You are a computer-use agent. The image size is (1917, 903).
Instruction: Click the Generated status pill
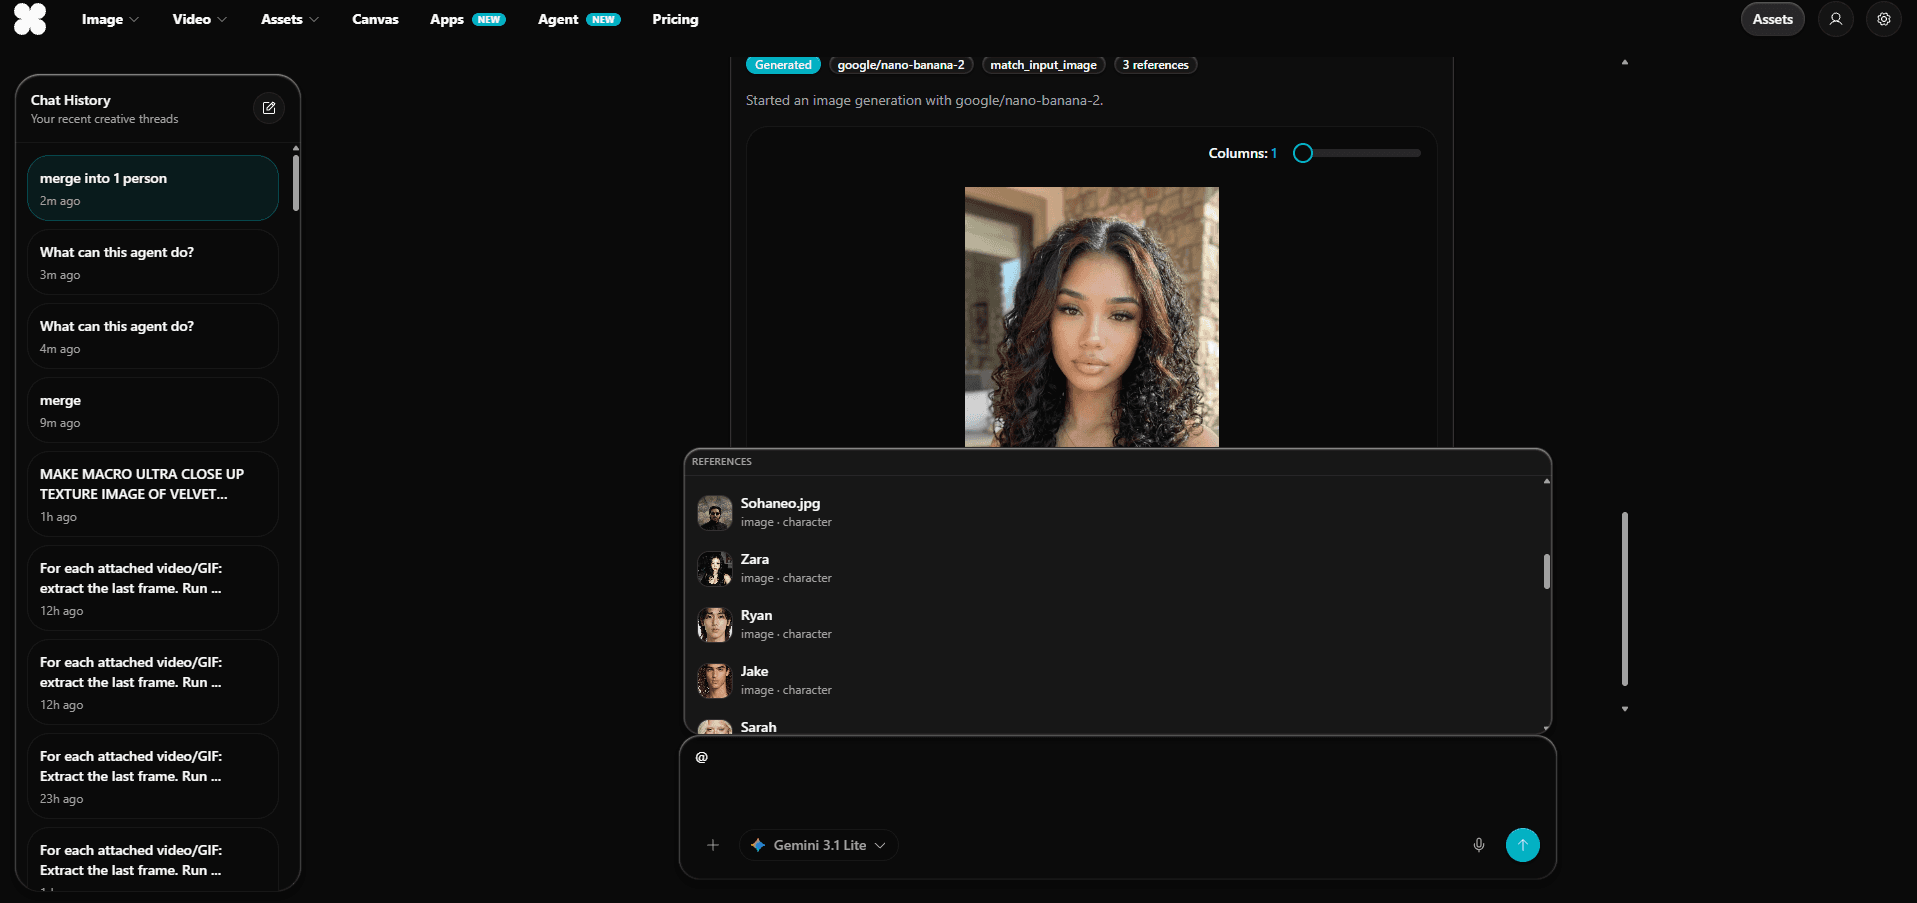click(783, 64)
